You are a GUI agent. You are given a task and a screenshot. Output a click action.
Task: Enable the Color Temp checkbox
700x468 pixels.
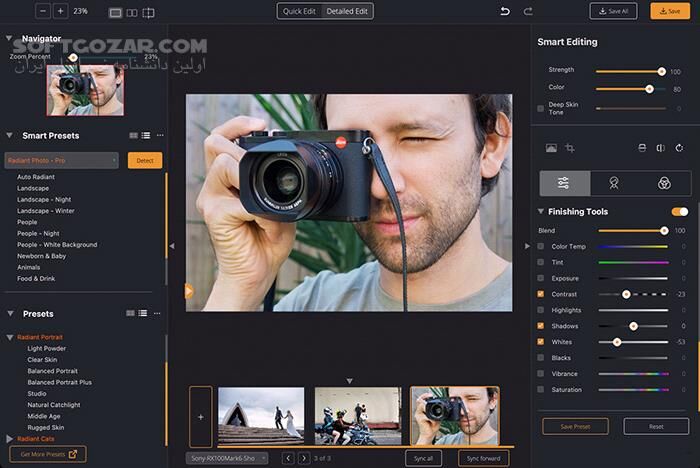click(541, 246)
